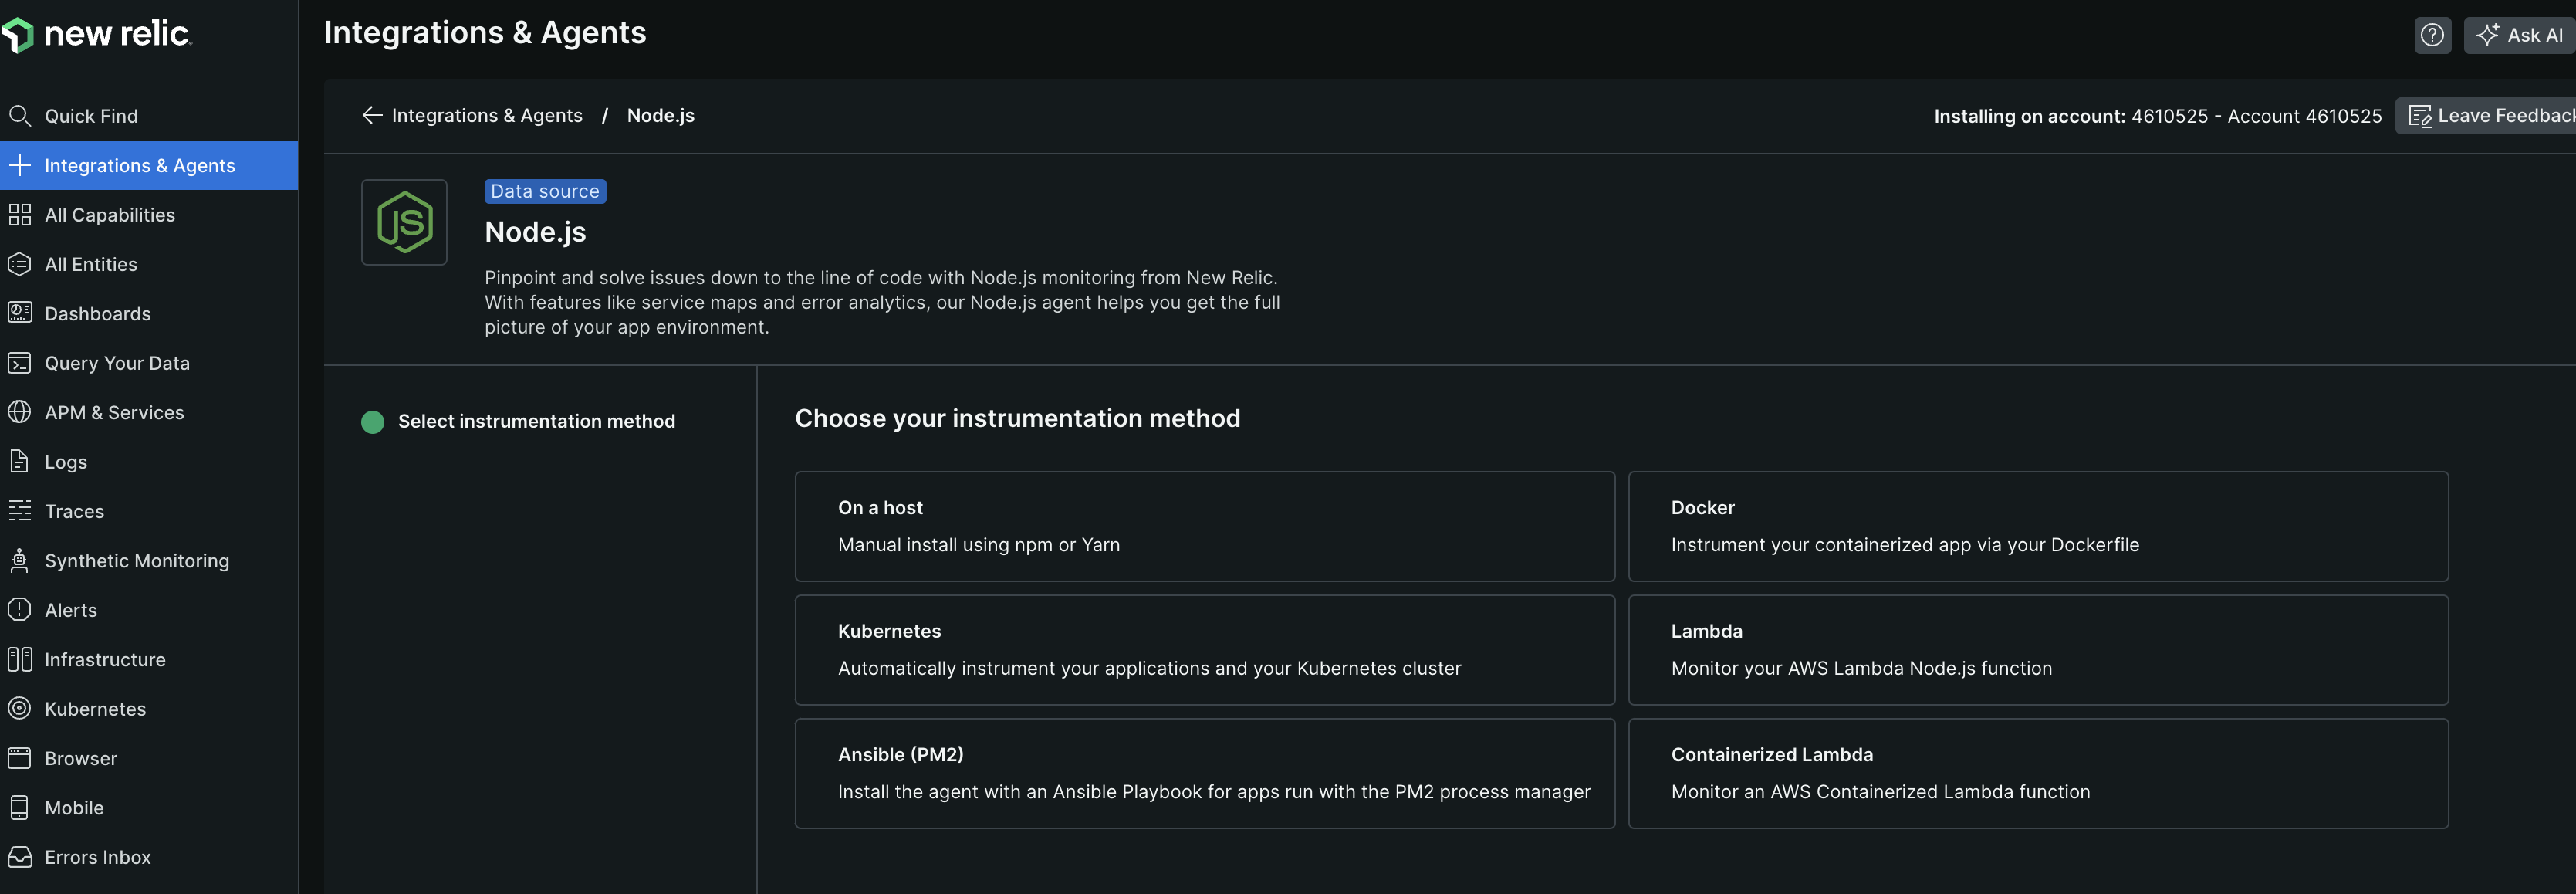The width and height of the screenshot is (2576, 894).
Task: Choose the Docker instrumentation card
Action: 2038,526
